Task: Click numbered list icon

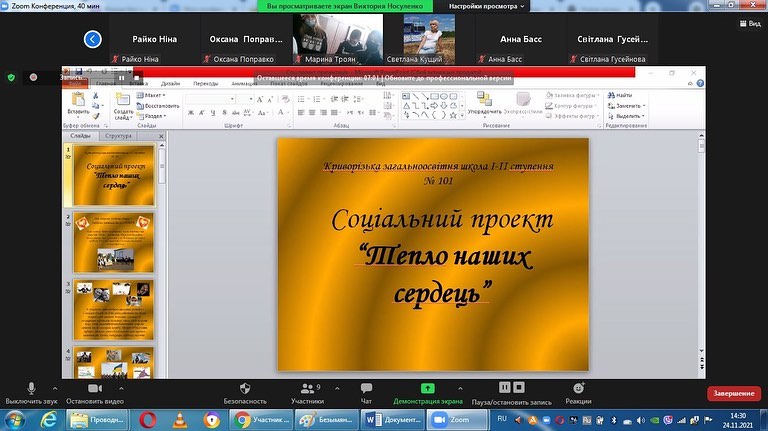Action: coord(318,99)
